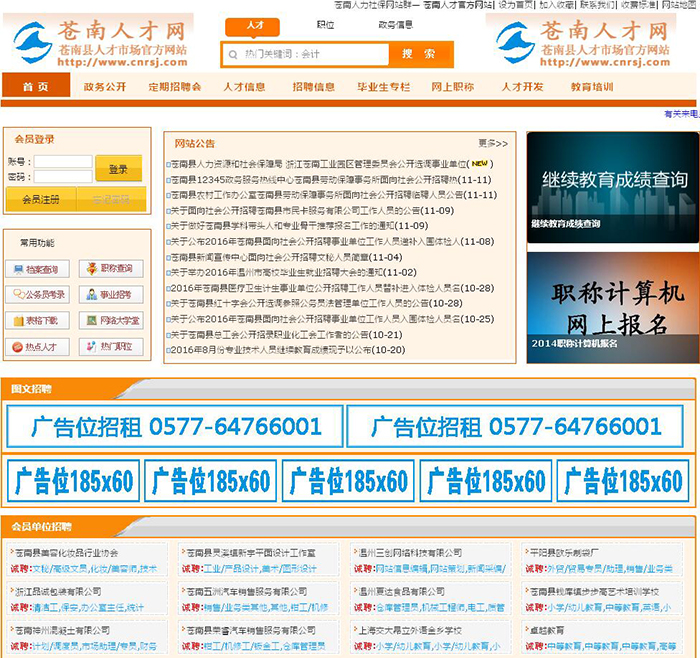Click 网站地图 in top links
This screenshot has height=658, width=700.
(679, 4)
